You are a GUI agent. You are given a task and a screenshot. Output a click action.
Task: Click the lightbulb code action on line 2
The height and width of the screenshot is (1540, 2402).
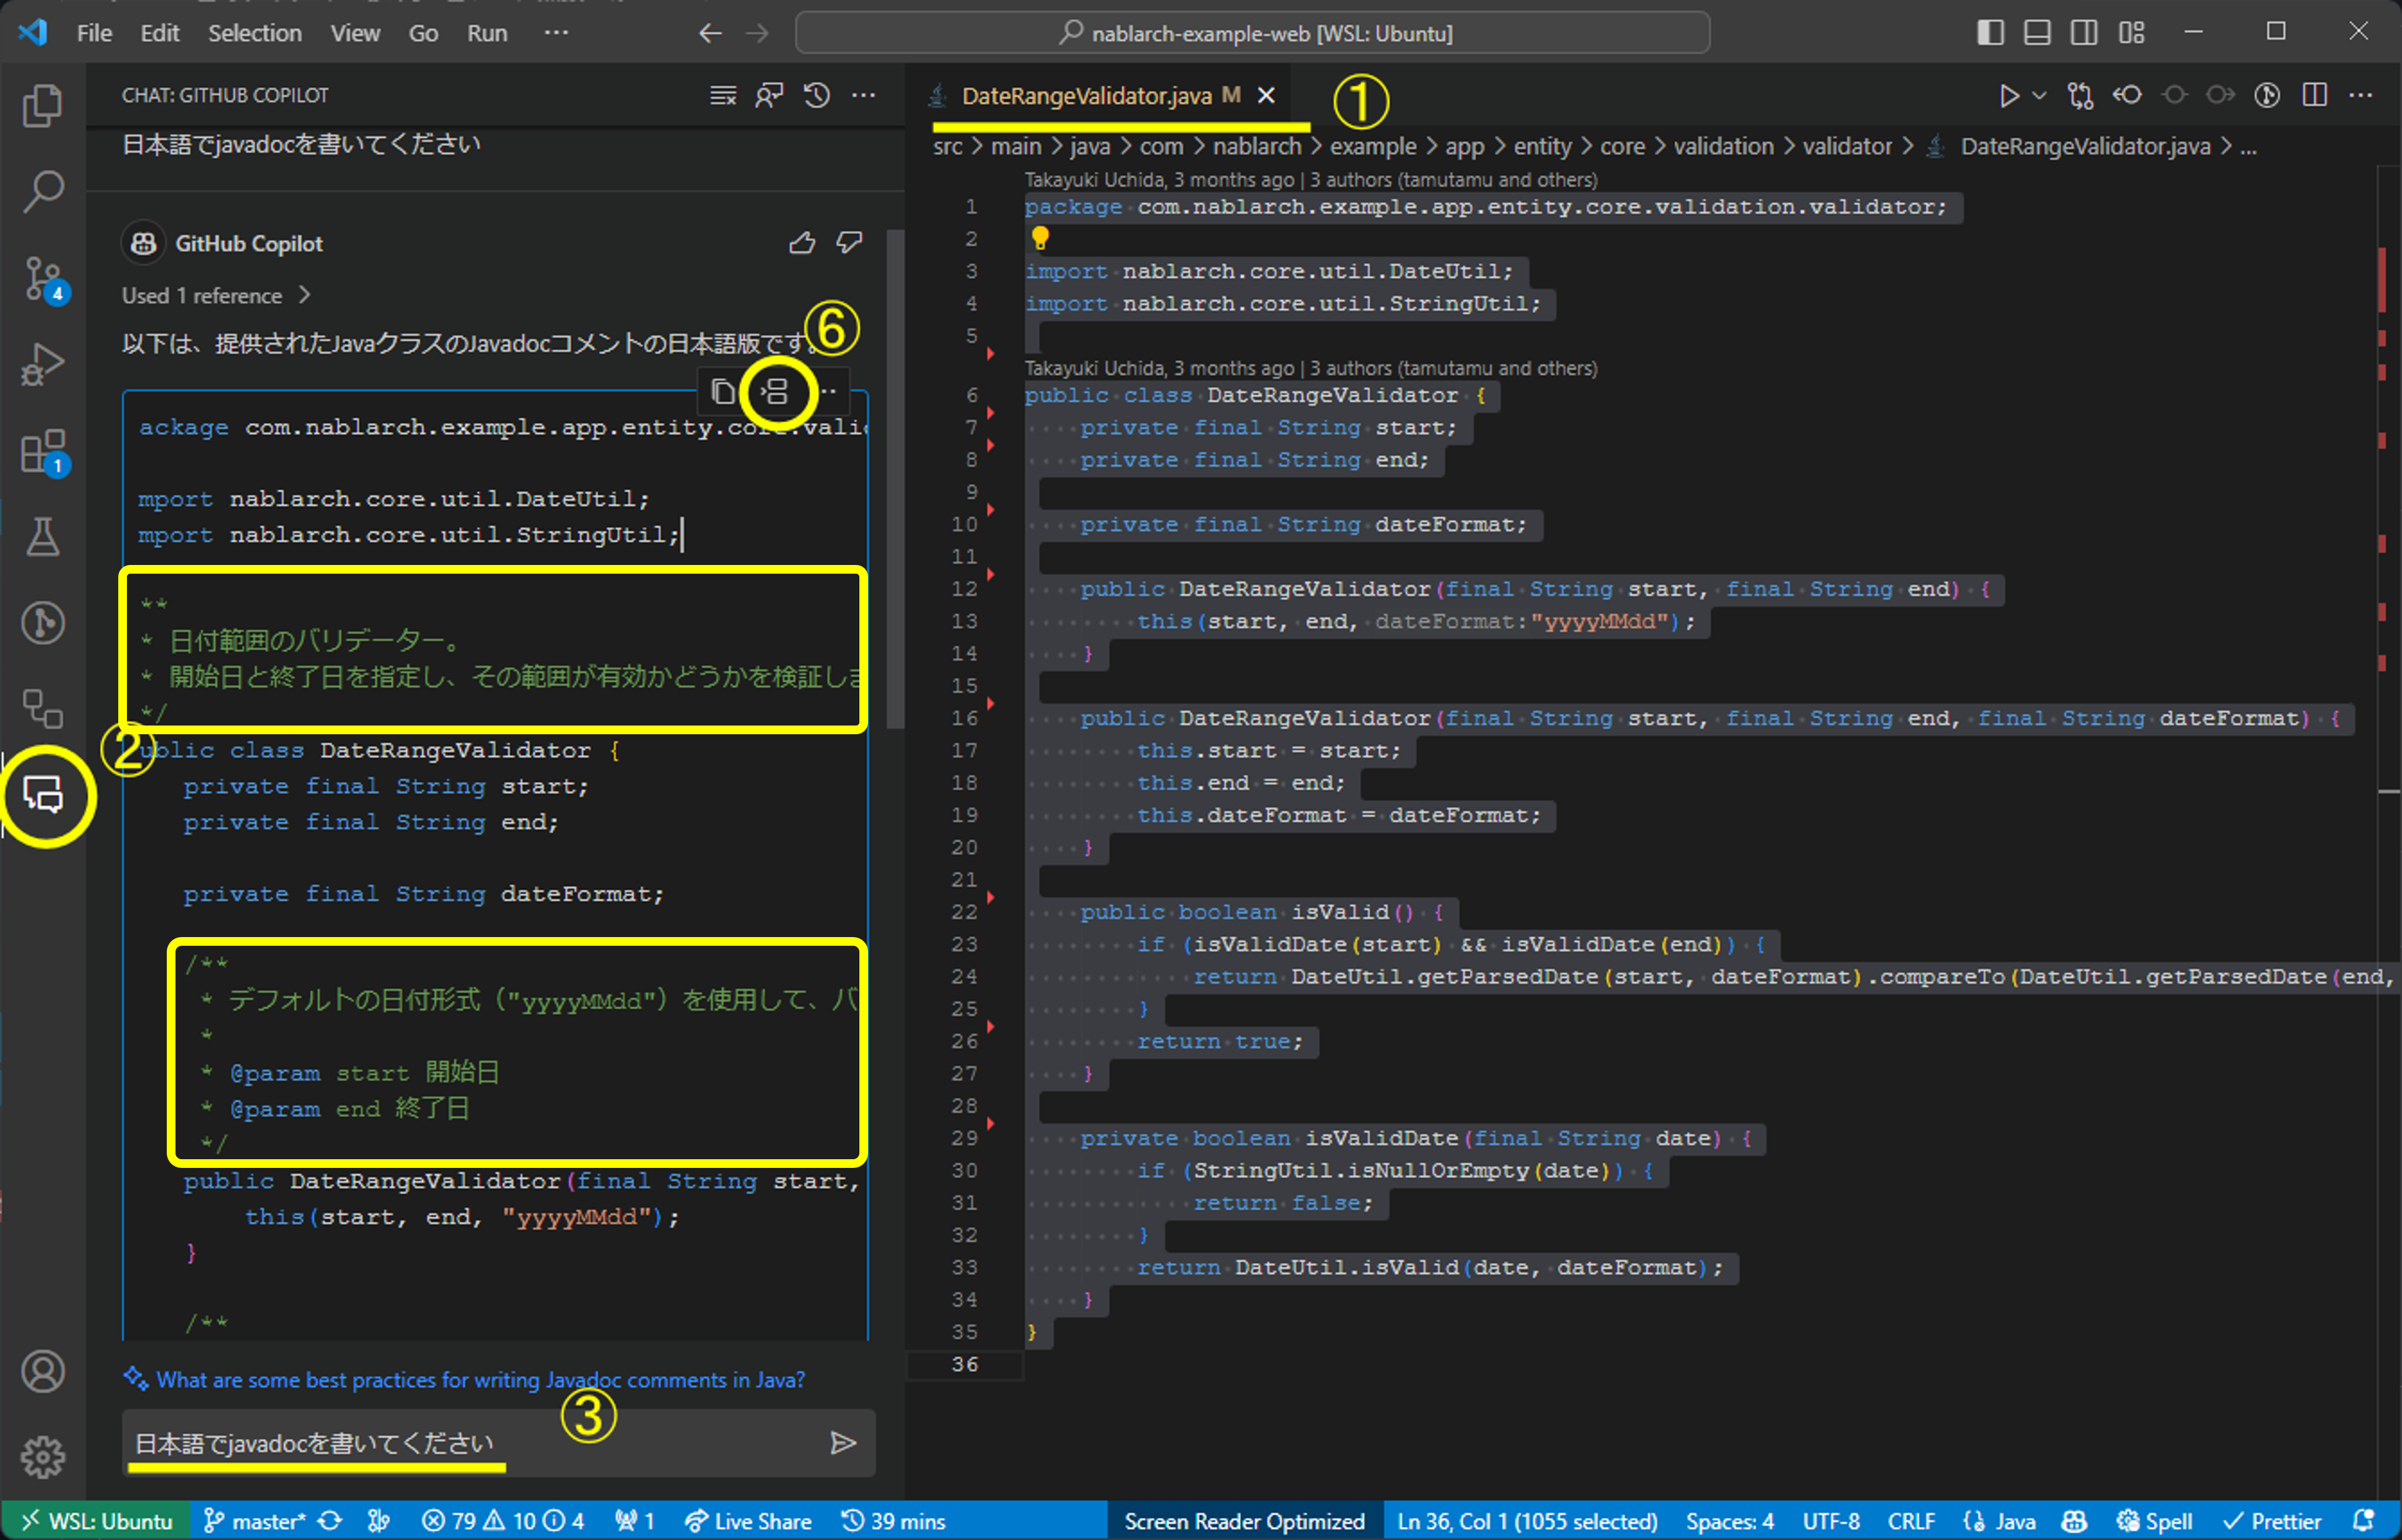point(1040,238)
